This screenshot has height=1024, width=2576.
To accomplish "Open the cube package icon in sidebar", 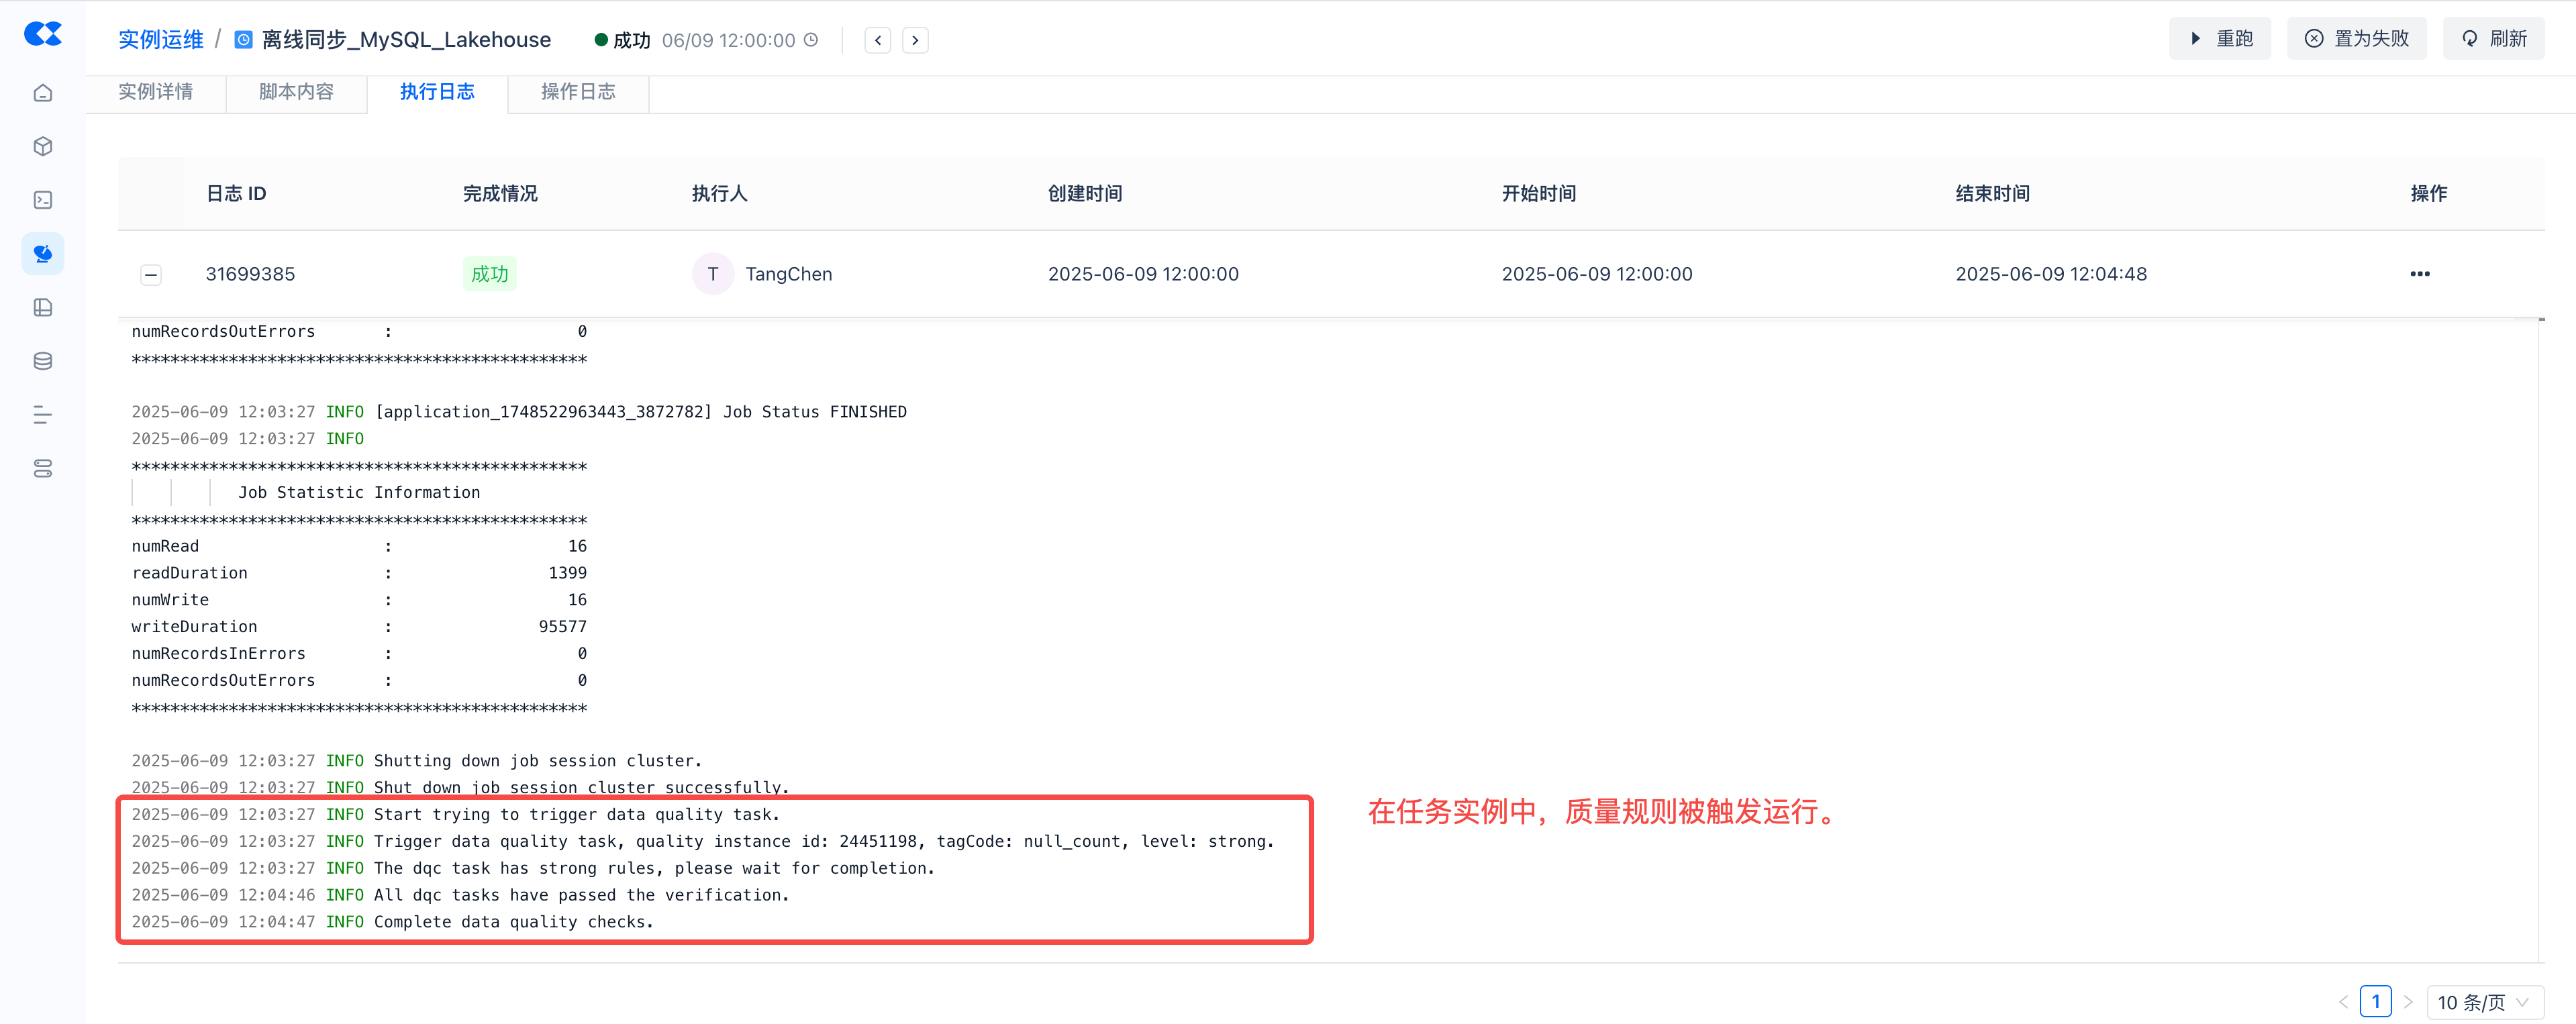I will 42,147.
